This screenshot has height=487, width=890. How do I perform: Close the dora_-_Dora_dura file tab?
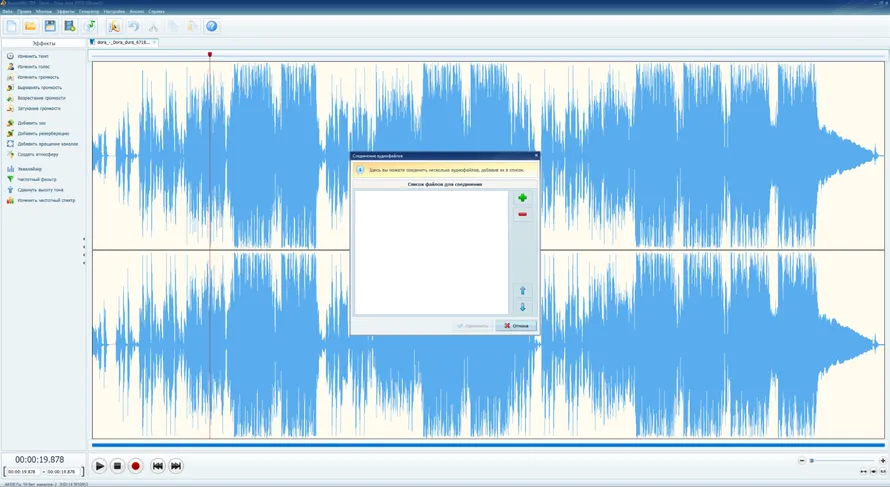point(154,43)
